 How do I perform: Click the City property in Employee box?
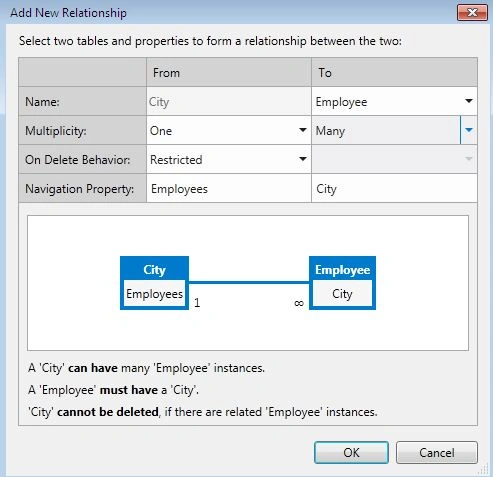(x=342, y=294)
